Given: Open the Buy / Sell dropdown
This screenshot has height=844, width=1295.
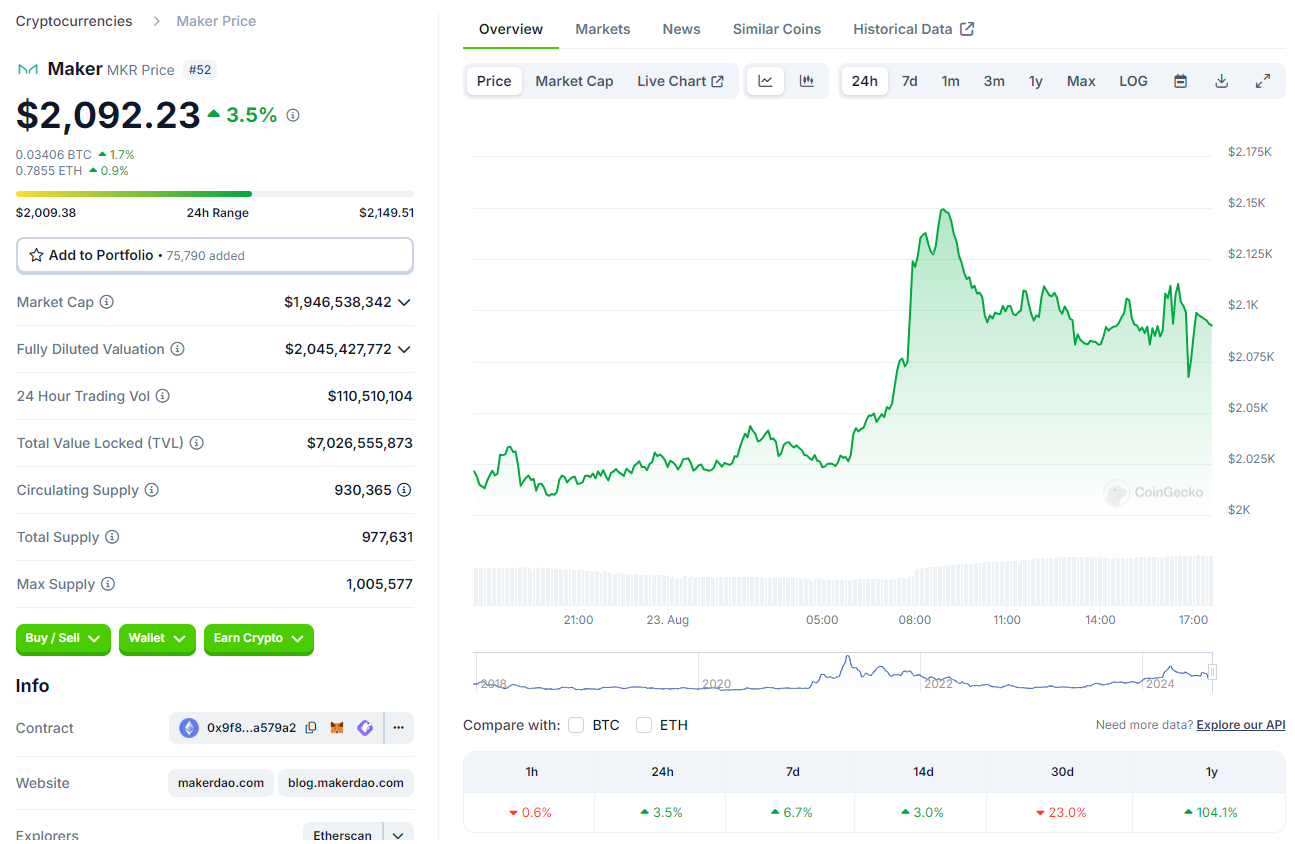Looking at the screenshot, I should point(63,638).
